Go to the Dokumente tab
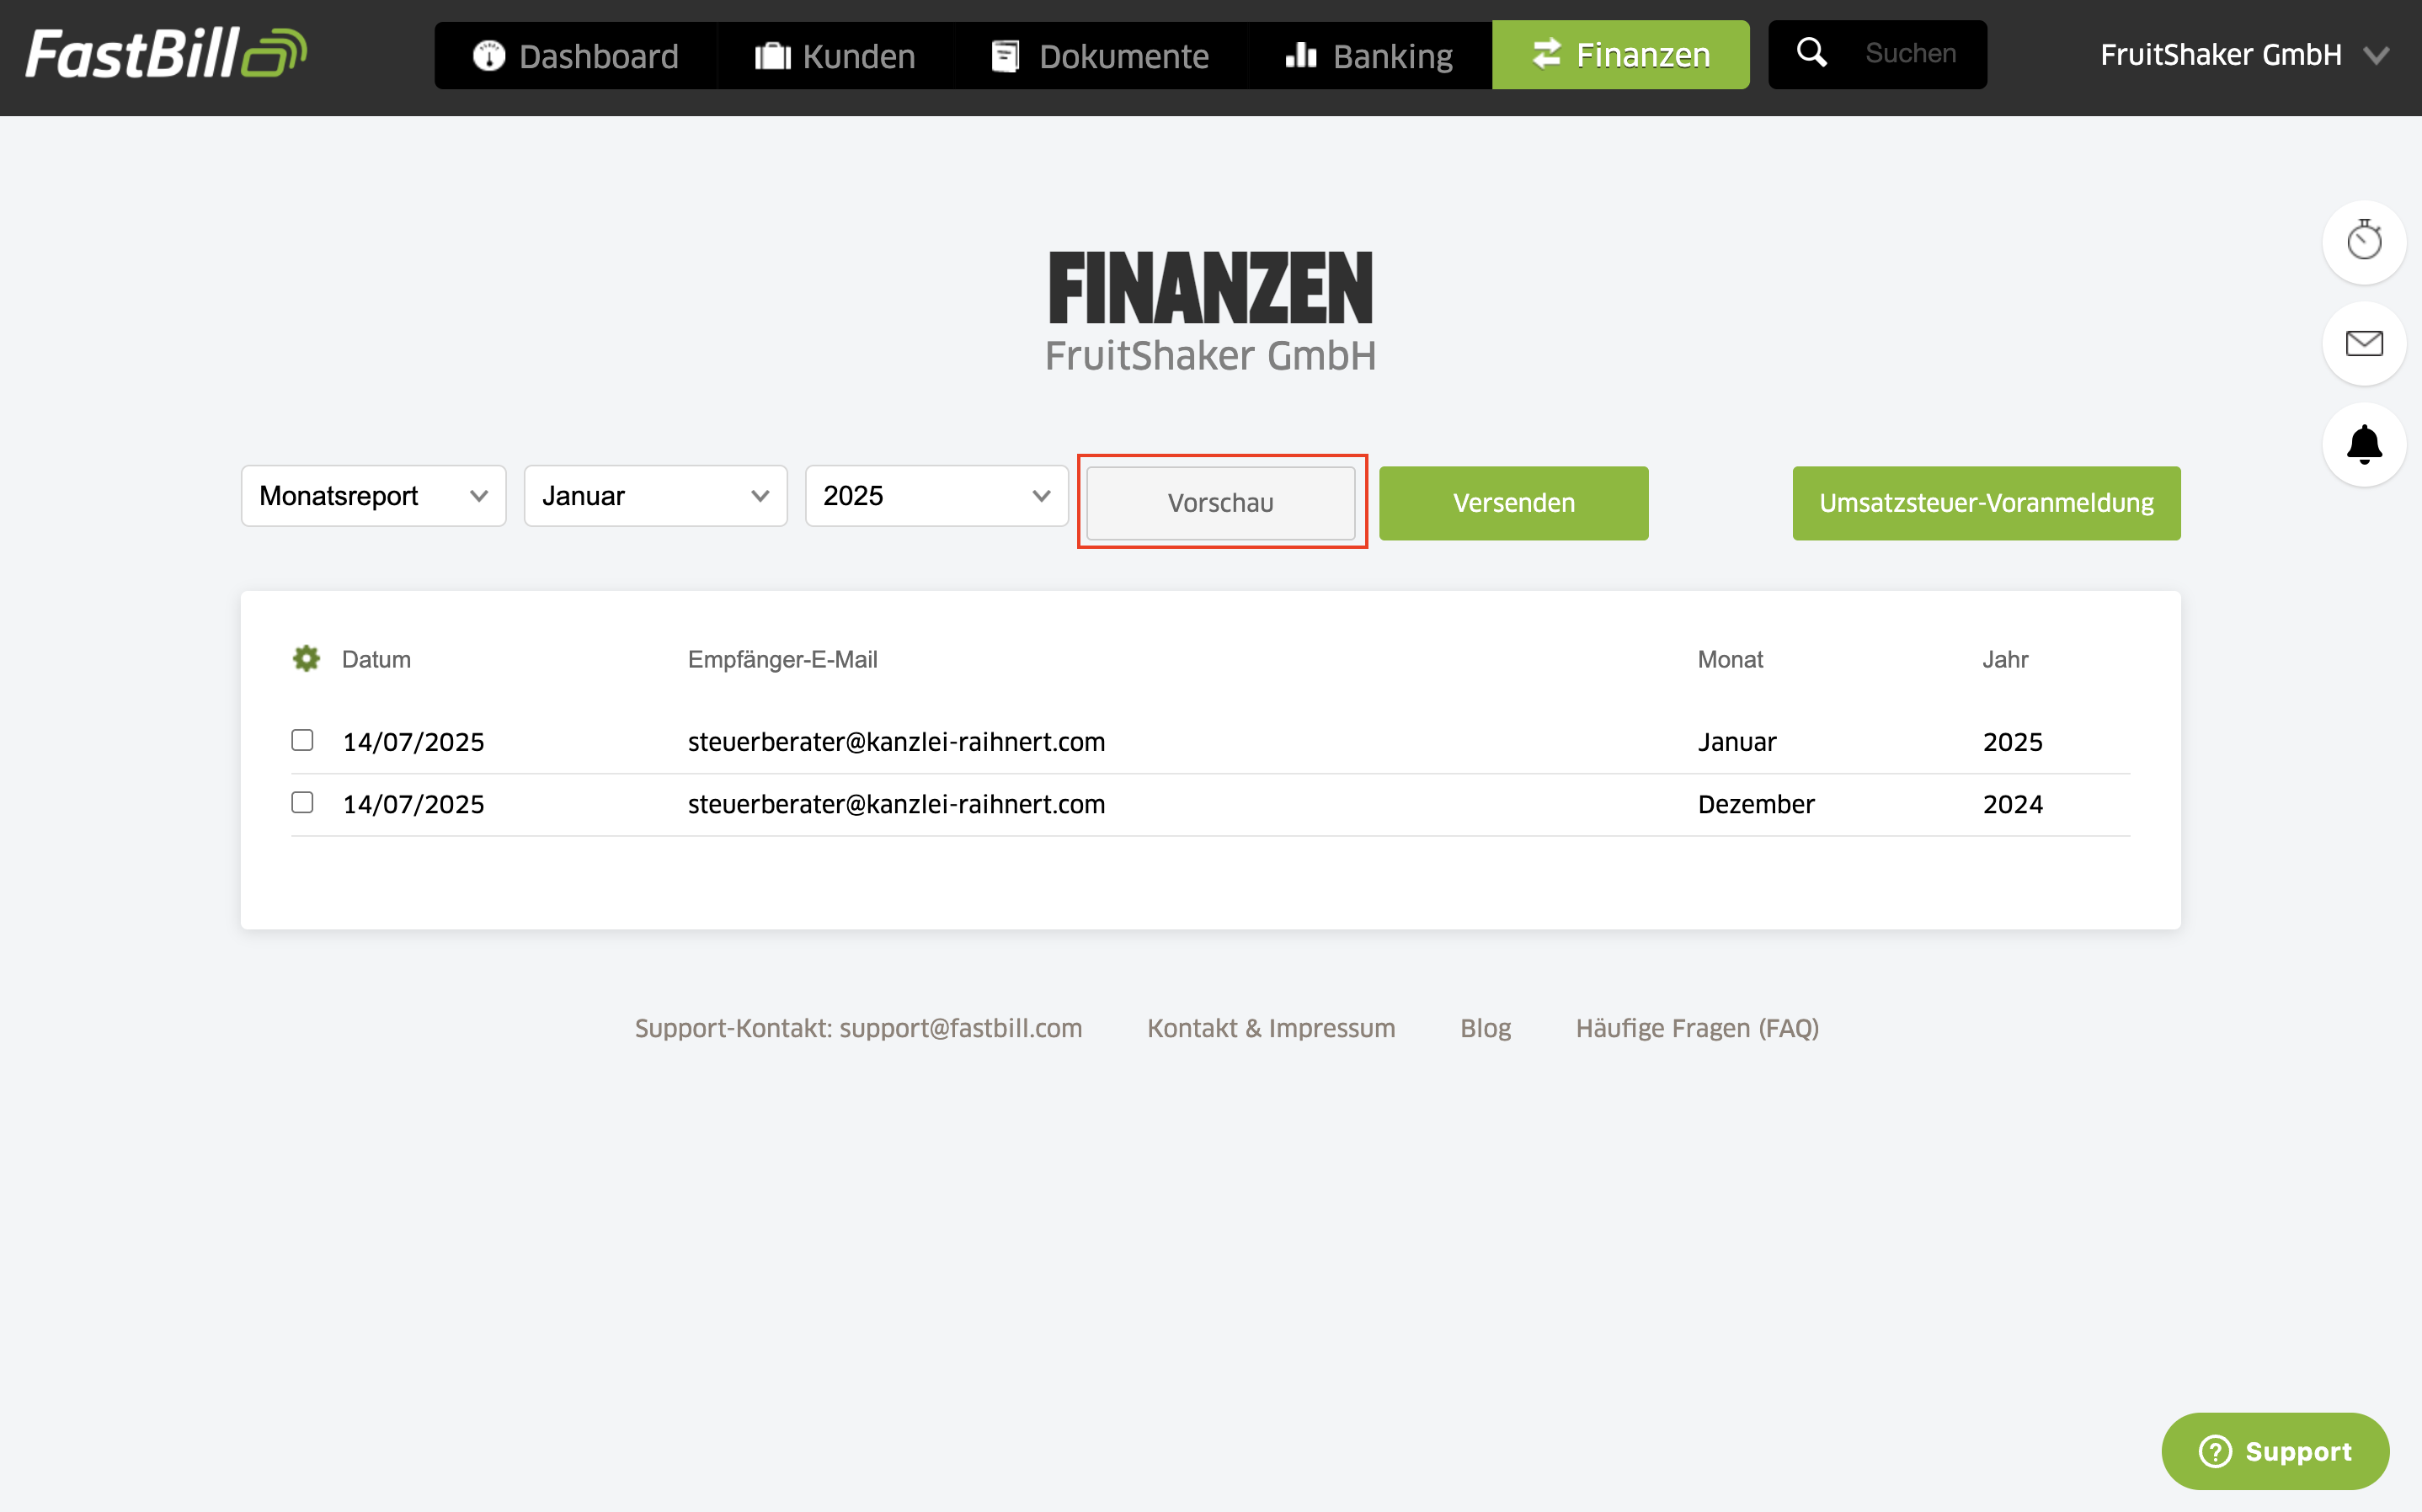Image resolution: width=2422 pixels, height=1512 pixels. [1100, 56]
